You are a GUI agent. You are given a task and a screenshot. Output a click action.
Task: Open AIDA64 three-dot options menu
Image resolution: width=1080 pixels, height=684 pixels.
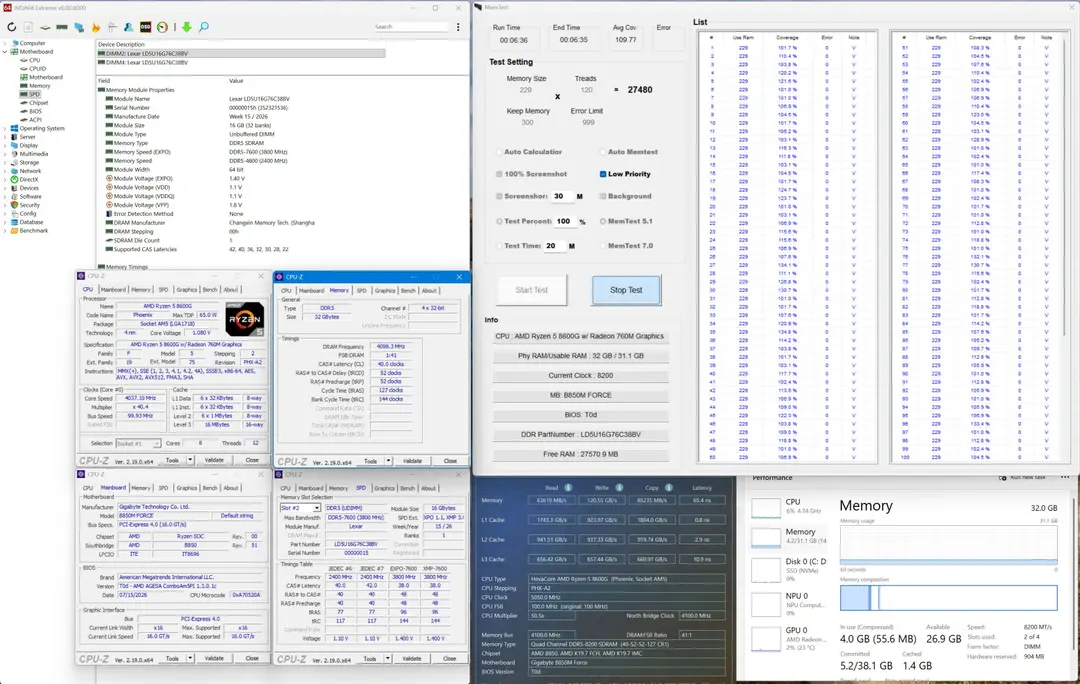point(458,27)
